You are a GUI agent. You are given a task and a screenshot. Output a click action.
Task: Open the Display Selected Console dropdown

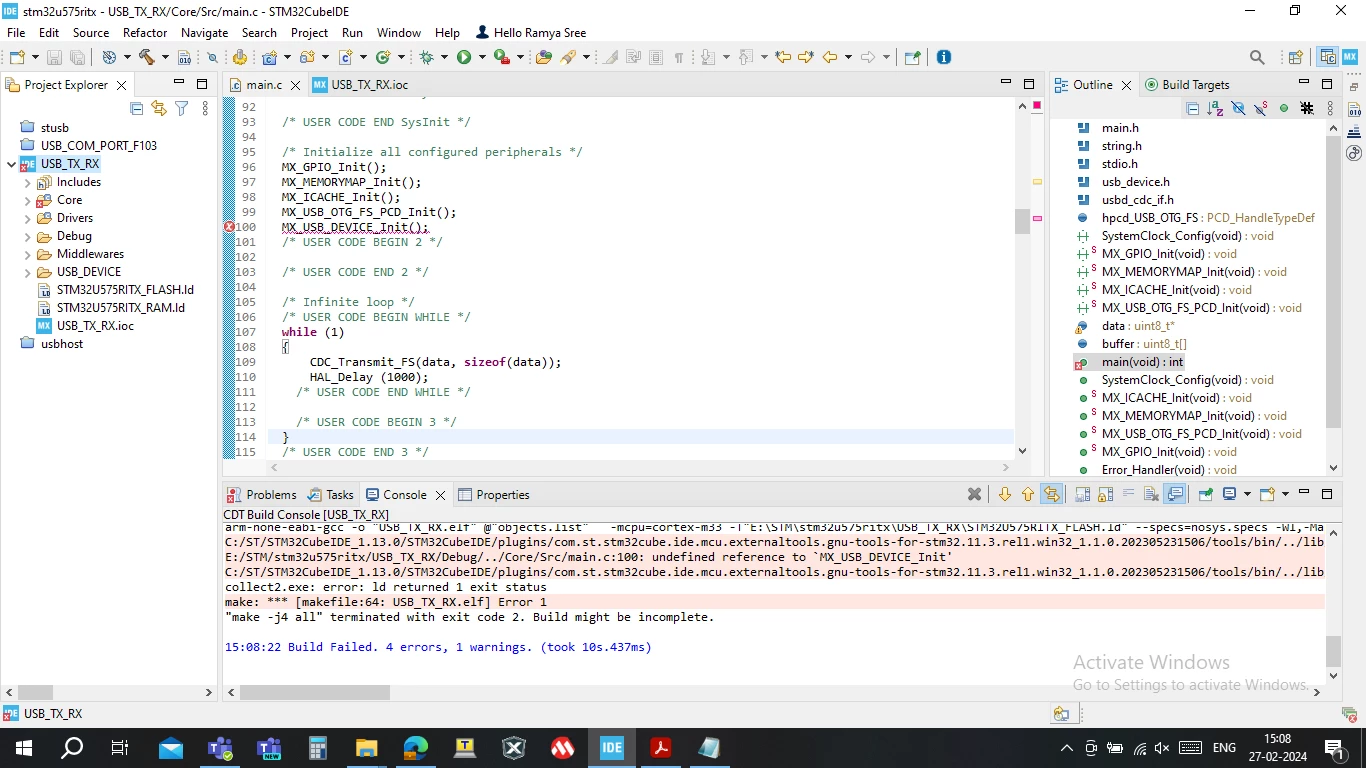[x=1246, y=494]
